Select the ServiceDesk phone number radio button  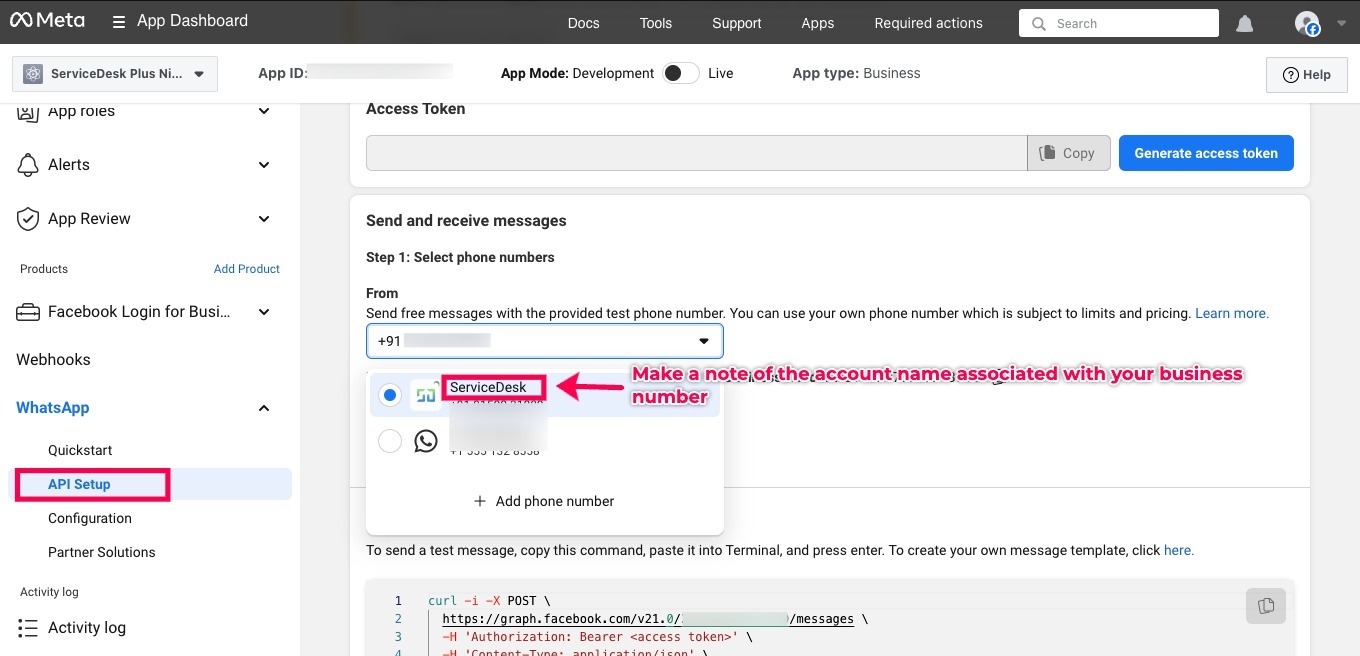coord(390,395)
